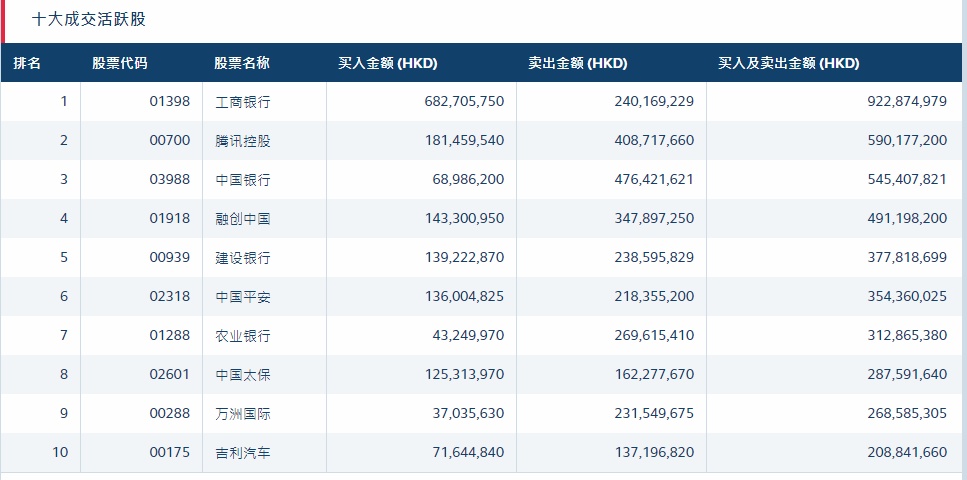
Task: Select stock name 万洲国际
Action: (x=243, y=413)
